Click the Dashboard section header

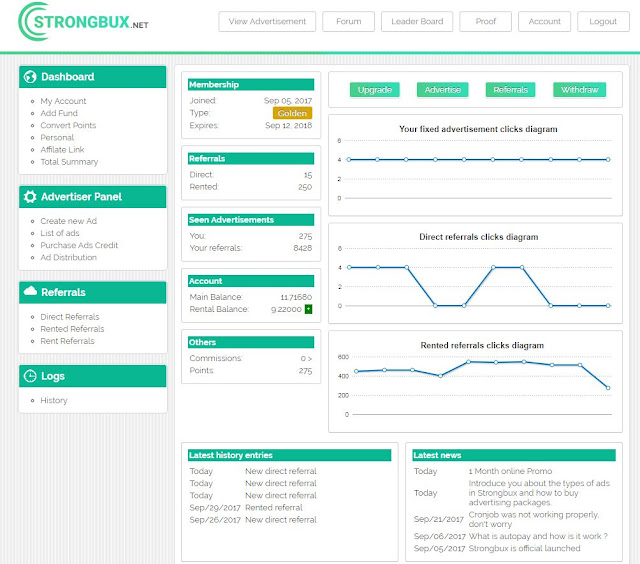93,77
